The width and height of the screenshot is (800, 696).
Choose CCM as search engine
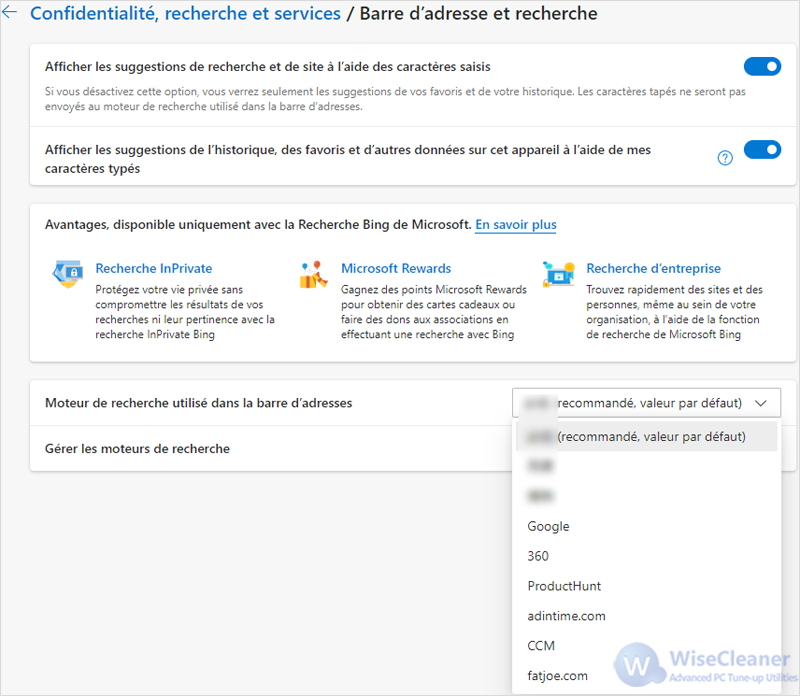pos(646,645)
